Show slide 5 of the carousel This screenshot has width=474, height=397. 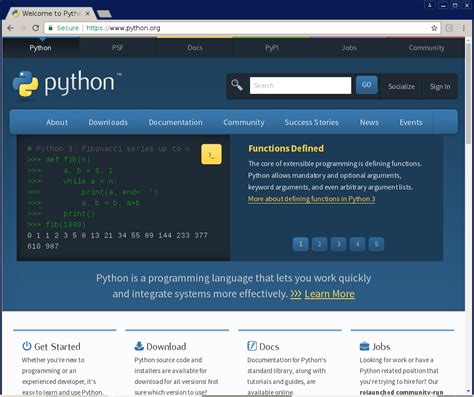click(x=376, y=244)
